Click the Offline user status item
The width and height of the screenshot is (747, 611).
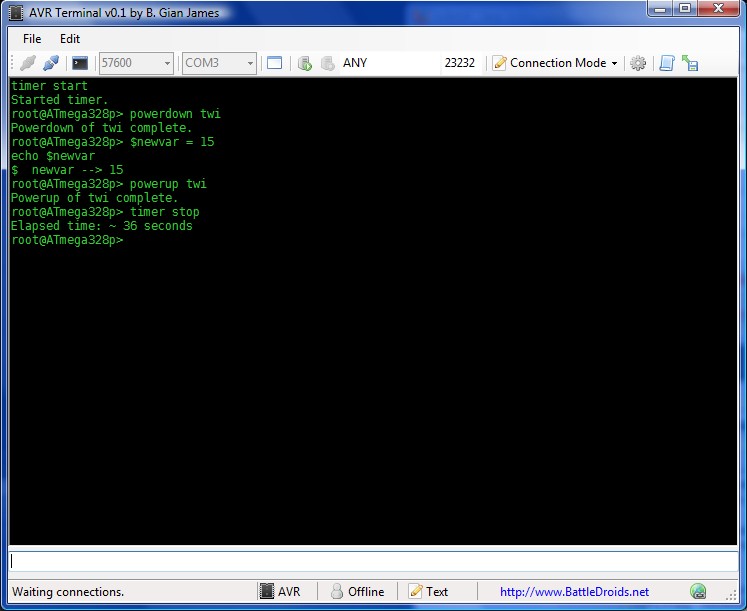(357, 591)
